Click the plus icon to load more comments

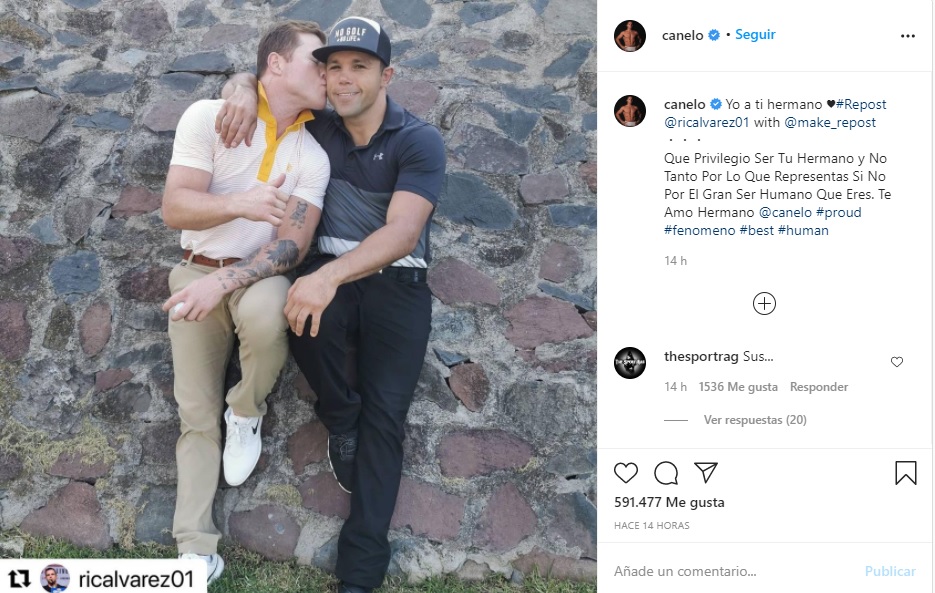click(x=764, y=302)
